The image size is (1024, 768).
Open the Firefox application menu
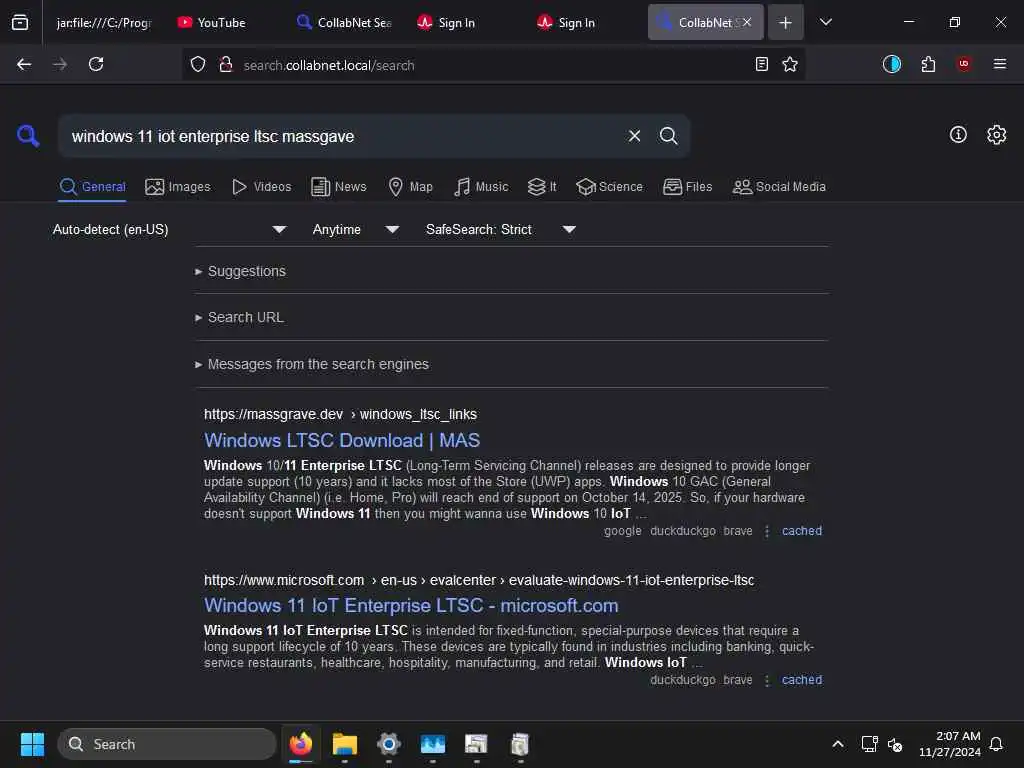pyautogui.click(x=999, y=64)
